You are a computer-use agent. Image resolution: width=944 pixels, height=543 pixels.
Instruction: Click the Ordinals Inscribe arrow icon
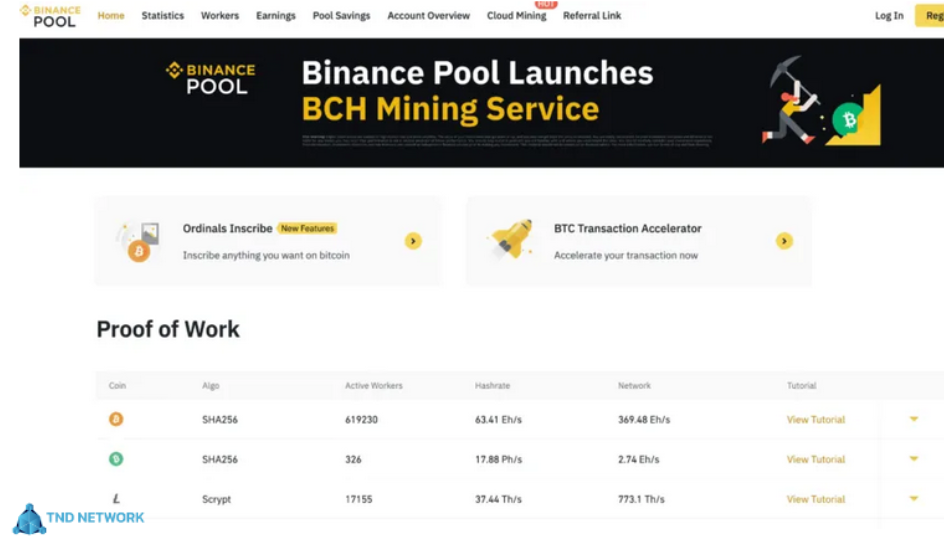click(x=413, y=241)
